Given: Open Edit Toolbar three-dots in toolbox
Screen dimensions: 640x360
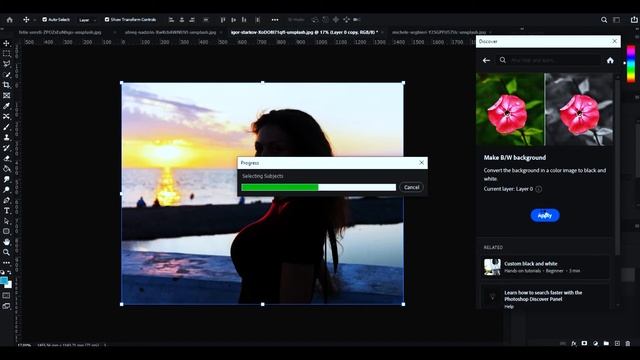Looking at the screenshot, I should (7, 263).
